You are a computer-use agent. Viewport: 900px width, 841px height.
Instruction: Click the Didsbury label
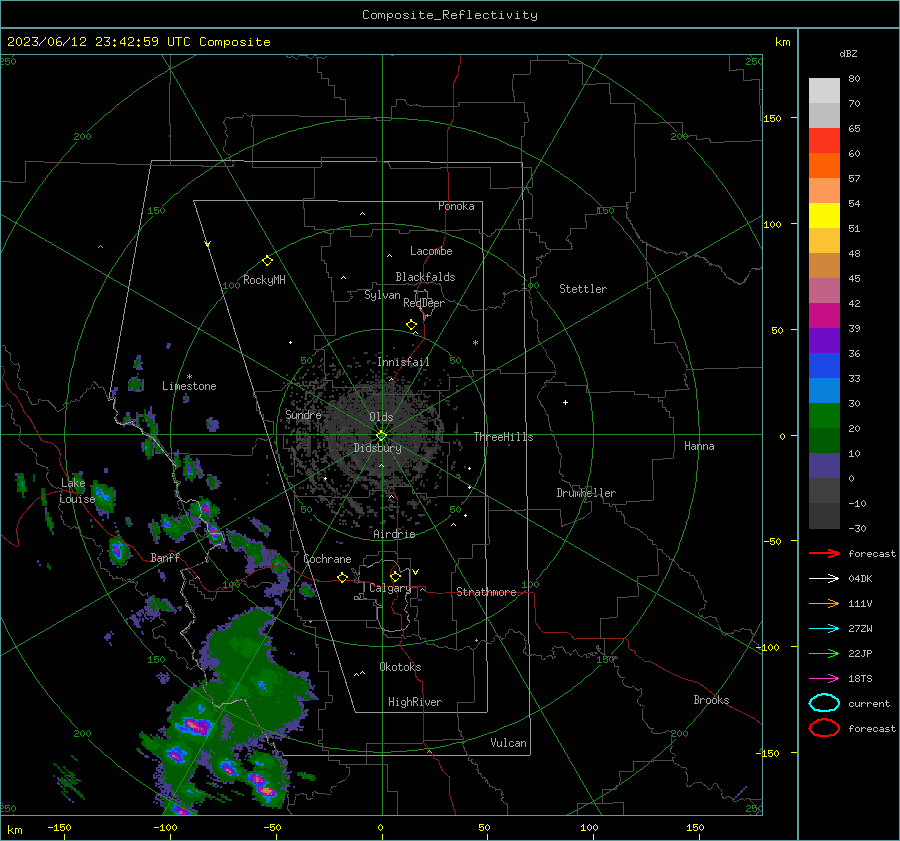coord(378,448)
